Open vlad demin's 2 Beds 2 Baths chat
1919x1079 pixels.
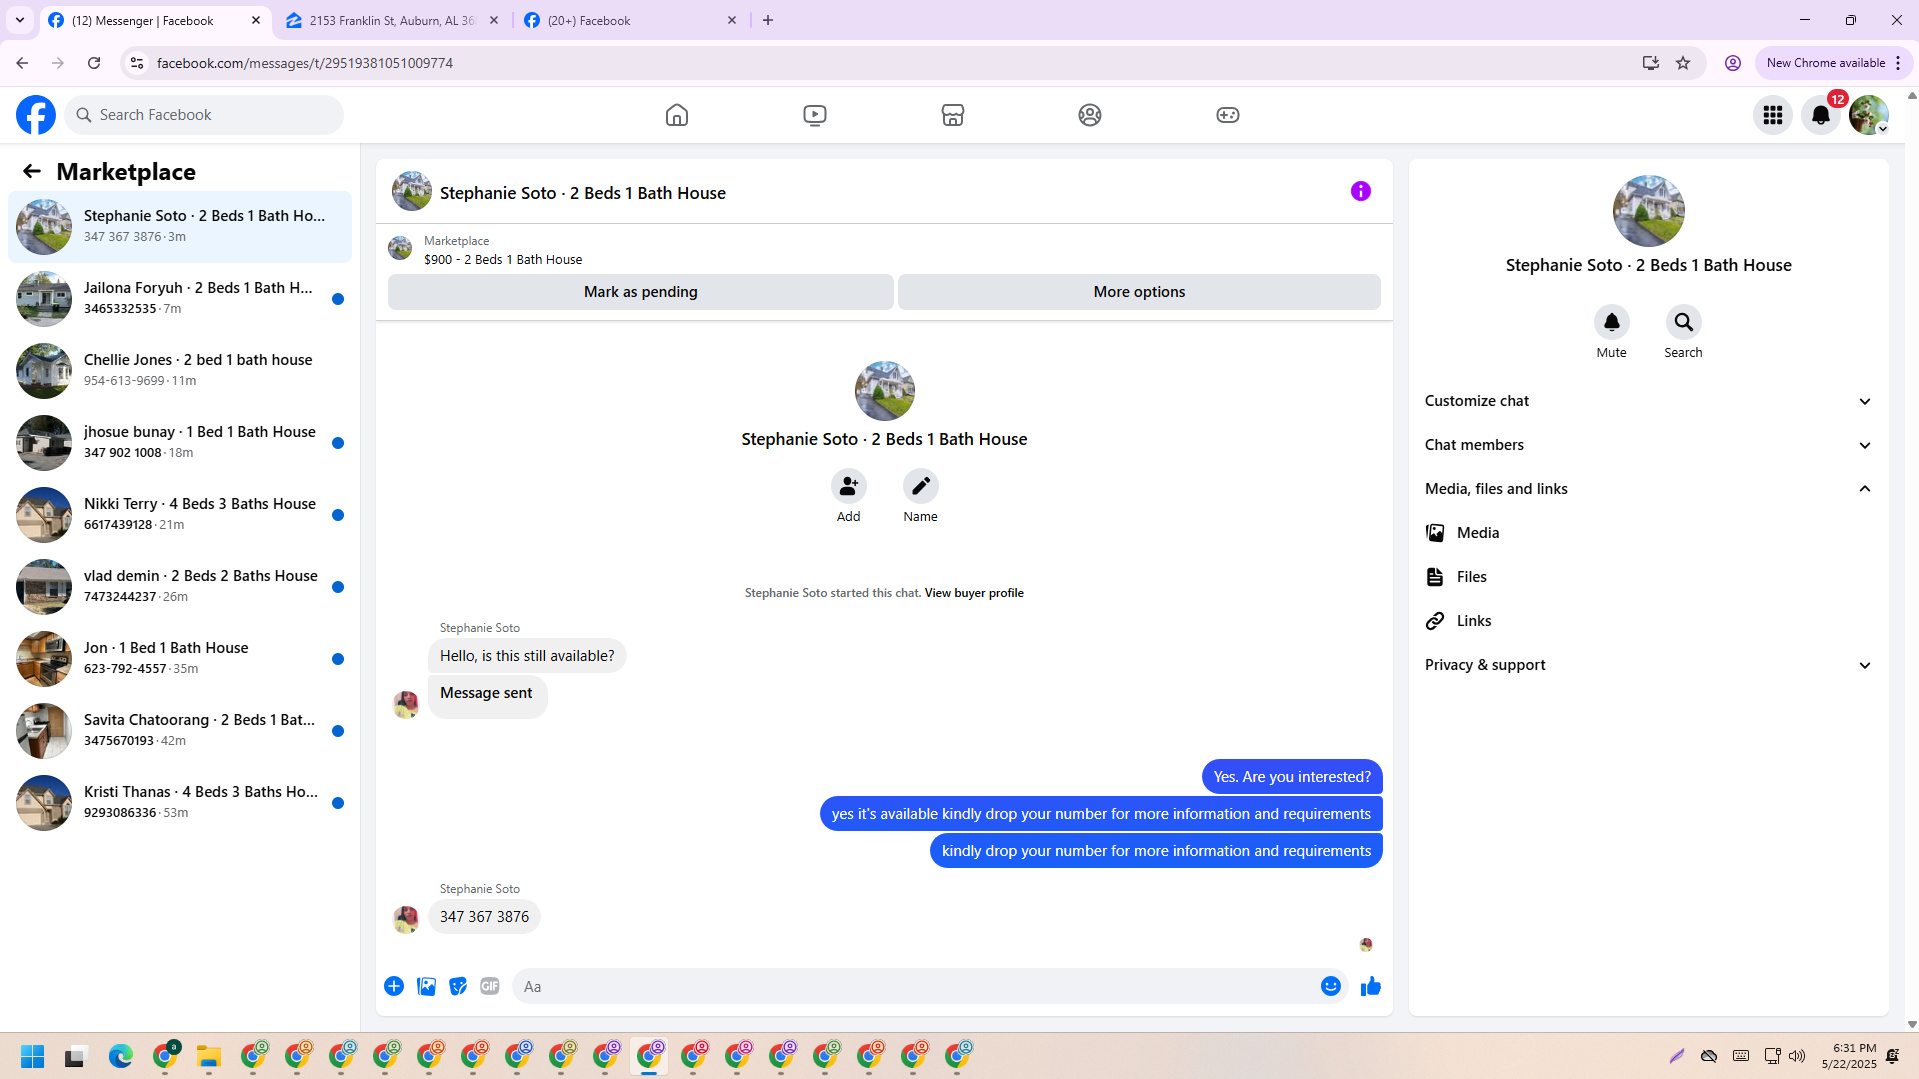(180, 587)
